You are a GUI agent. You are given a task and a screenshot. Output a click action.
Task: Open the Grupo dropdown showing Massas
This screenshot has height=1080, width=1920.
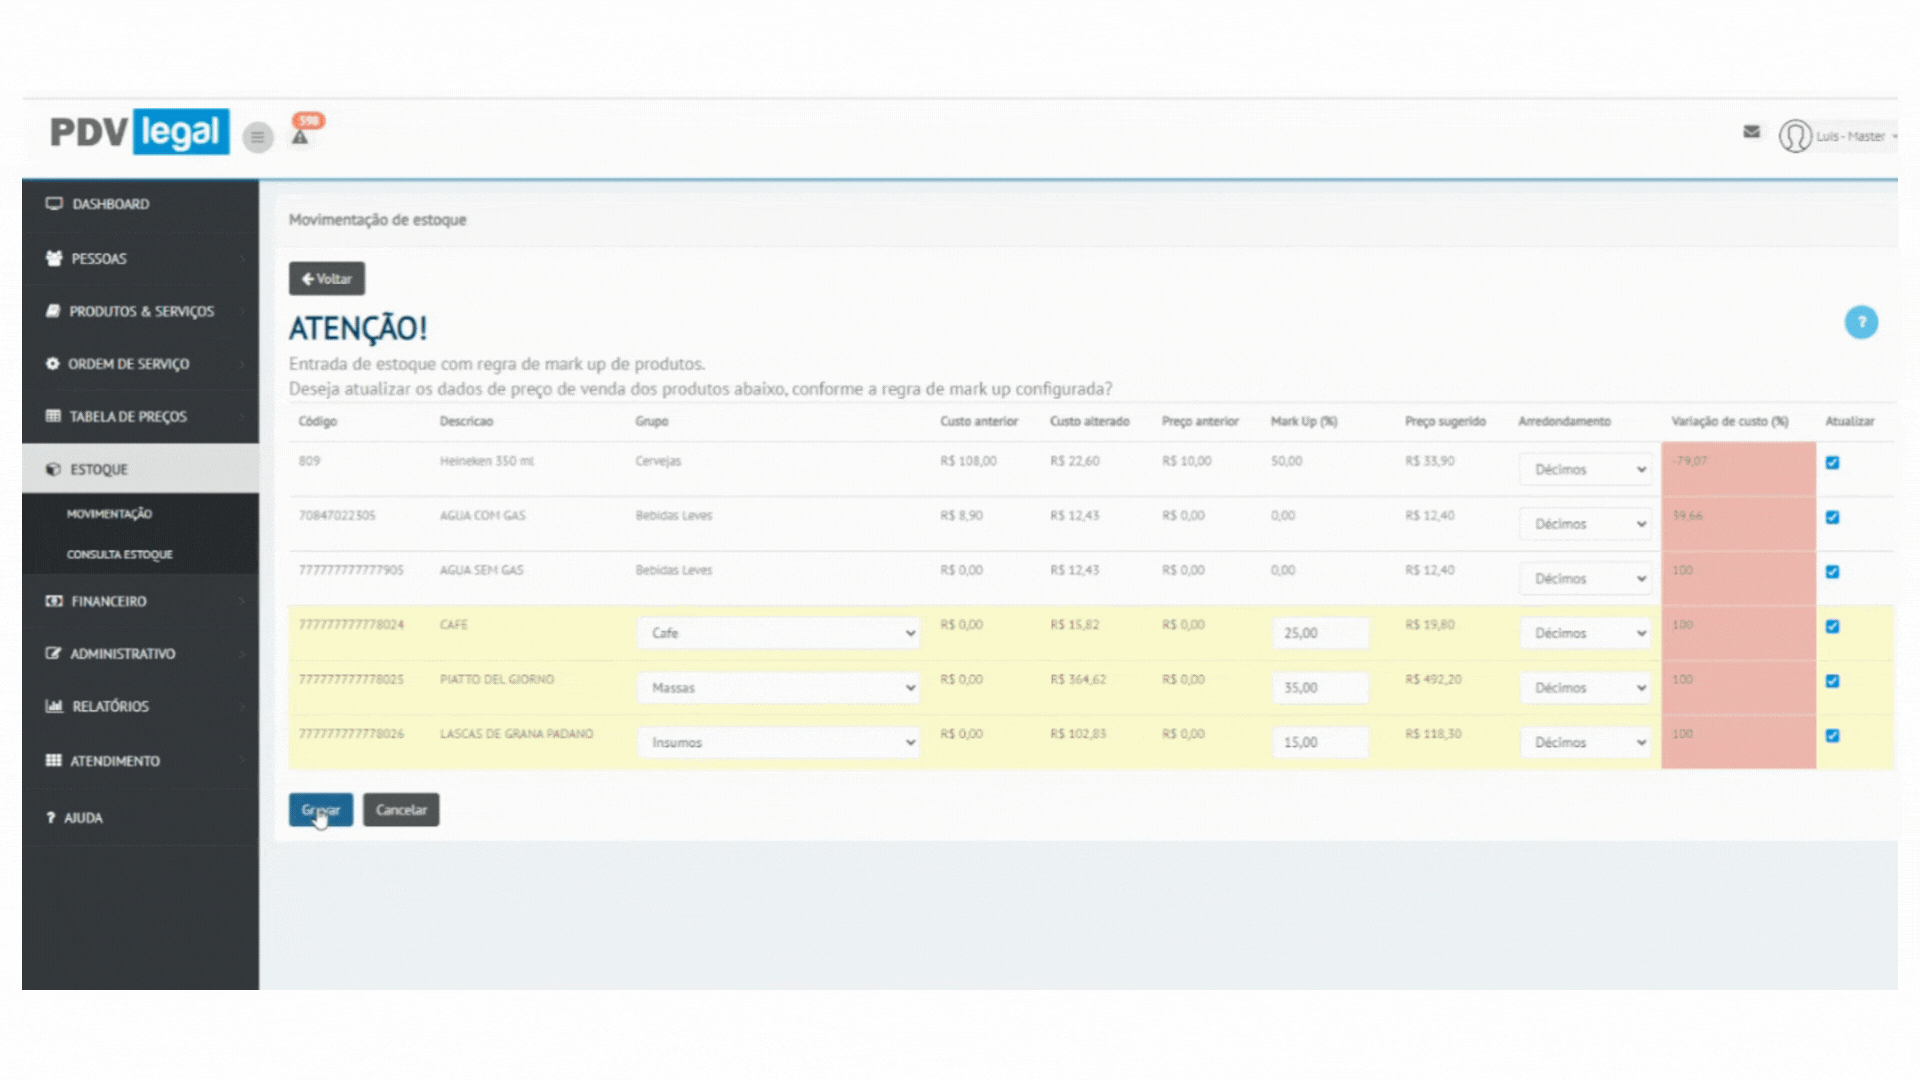[x=778, y=688]
